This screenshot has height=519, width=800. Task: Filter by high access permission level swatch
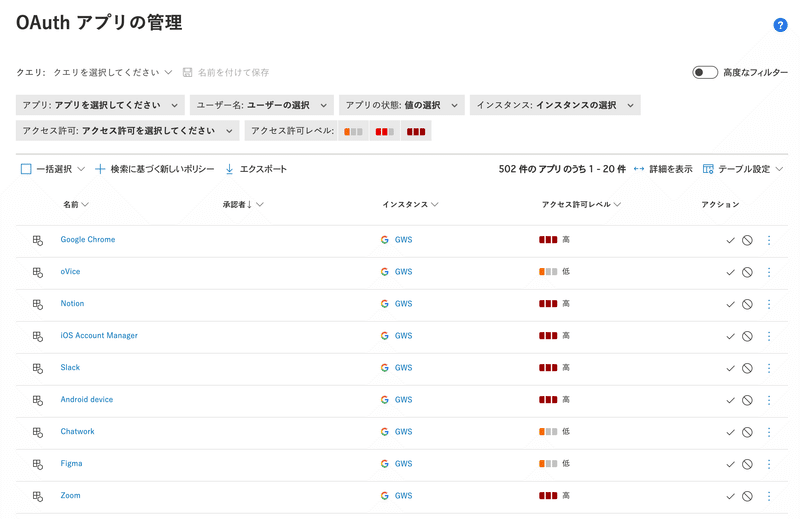(416, 132)
